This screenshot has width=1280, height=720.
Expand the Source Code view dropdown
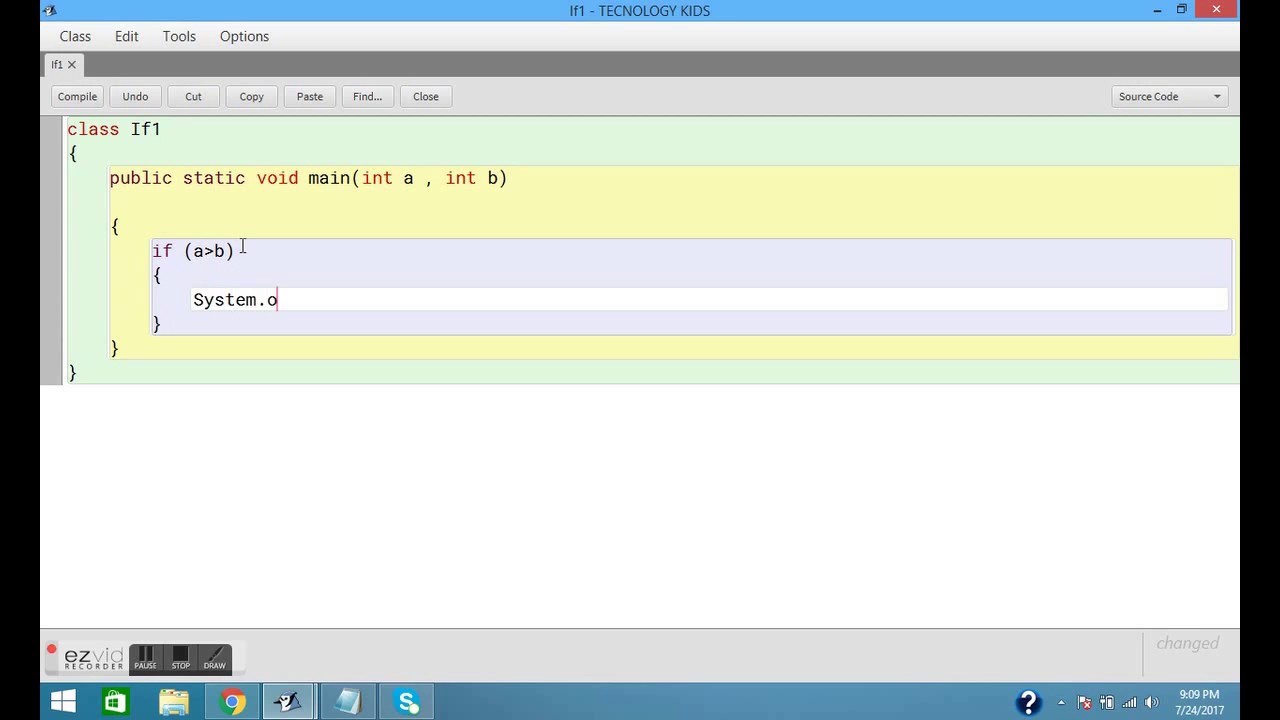pos(1169,96)
